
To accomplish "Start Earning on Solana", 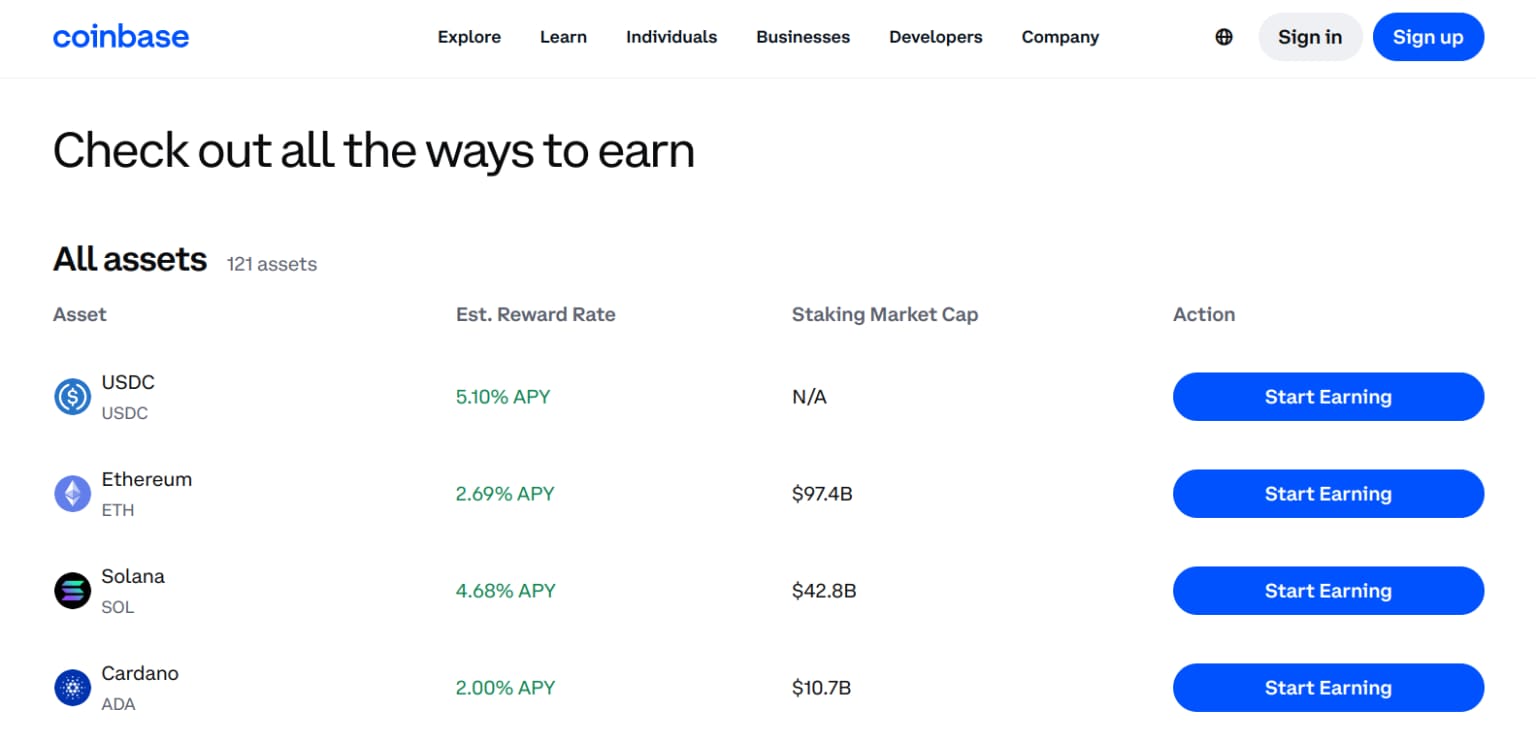I will (1328, 591).
